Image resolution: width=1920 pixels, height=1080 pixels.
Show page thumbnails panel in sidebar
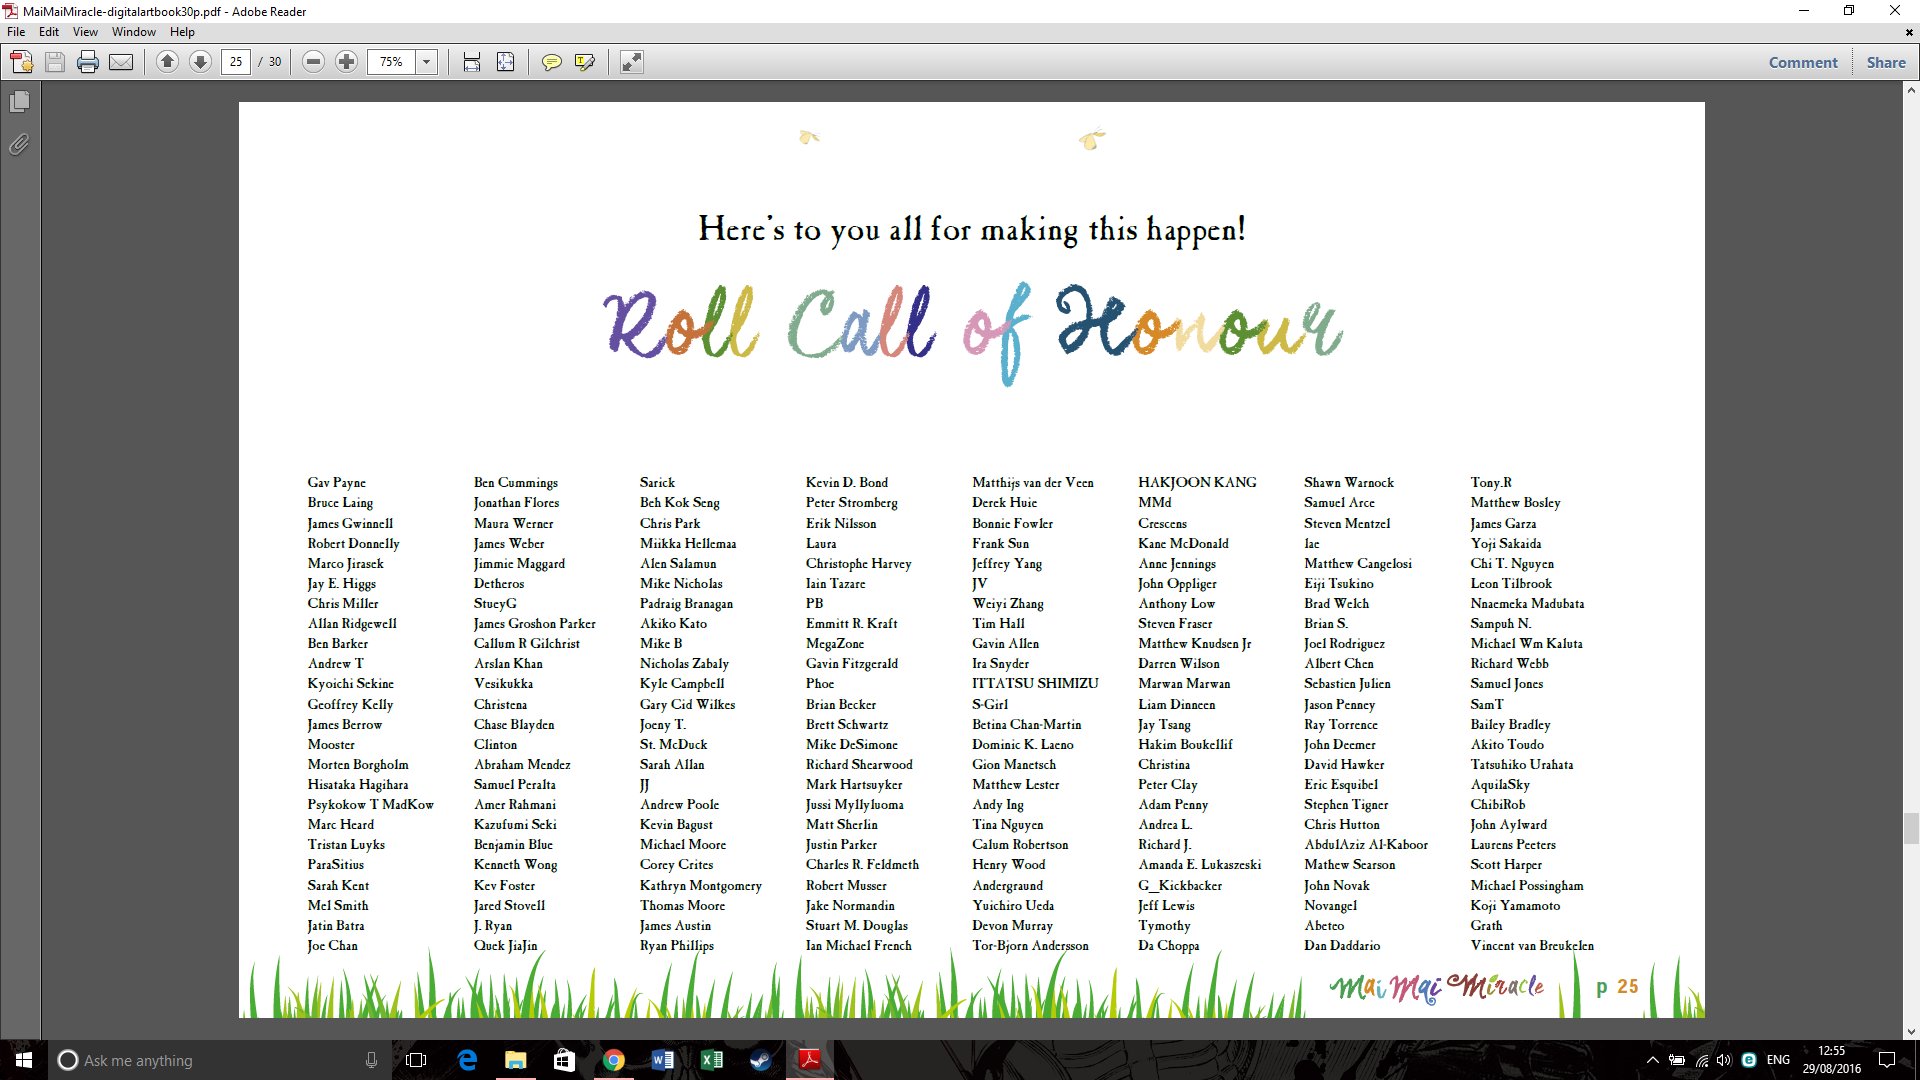(19, 102)
